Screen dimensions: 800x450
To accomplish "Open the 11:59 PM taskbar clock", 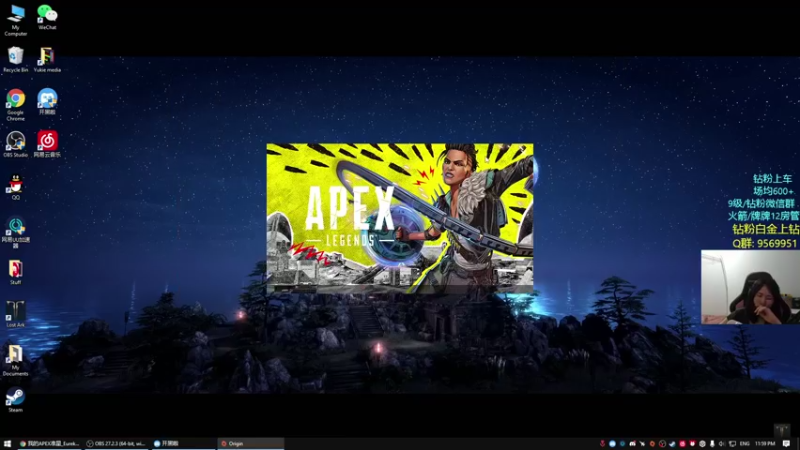I will pyautogui.click(x=765, y=444).
